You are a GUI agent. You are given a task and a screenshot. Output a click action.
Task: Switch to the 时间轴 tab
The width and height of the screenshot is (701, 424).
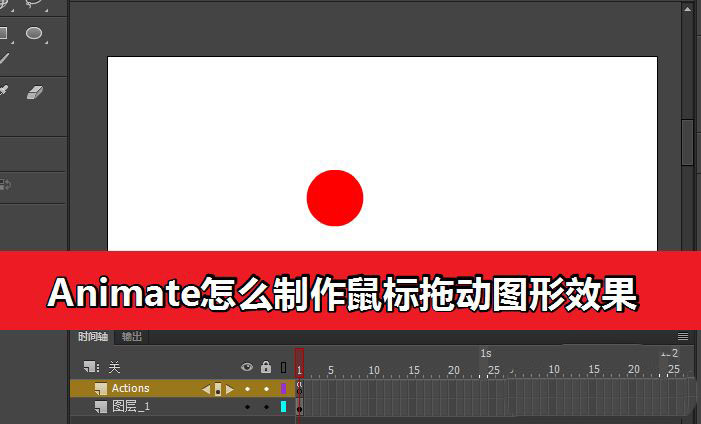(93, 336)
